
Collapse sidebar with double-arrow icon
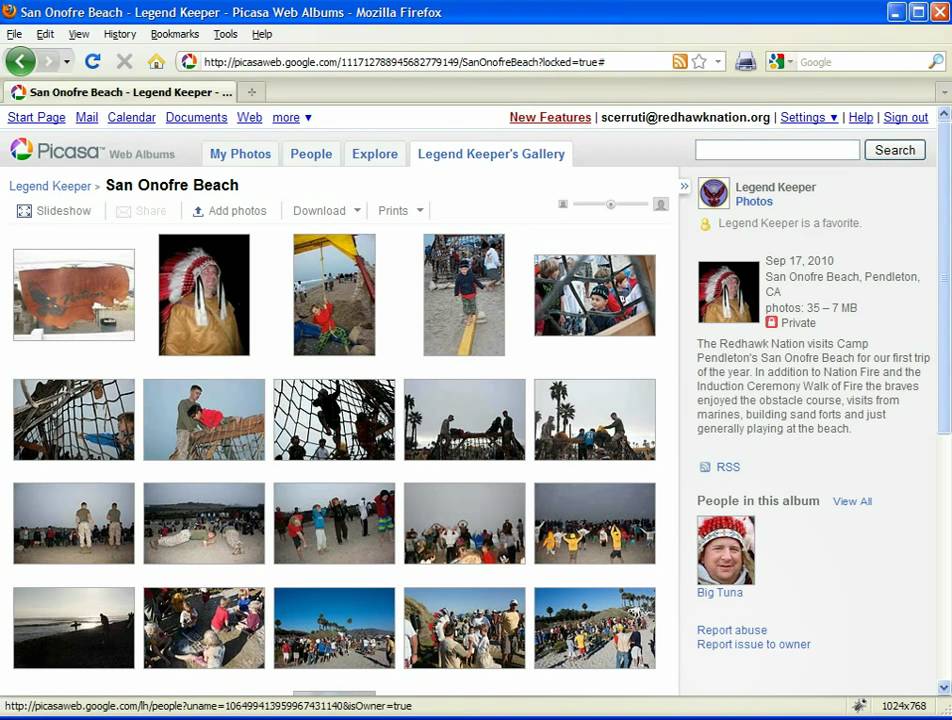(685, 186)
